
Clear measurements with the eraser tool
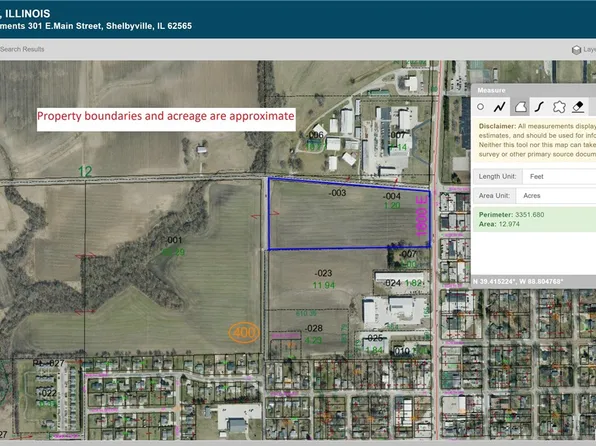(578, 107)
